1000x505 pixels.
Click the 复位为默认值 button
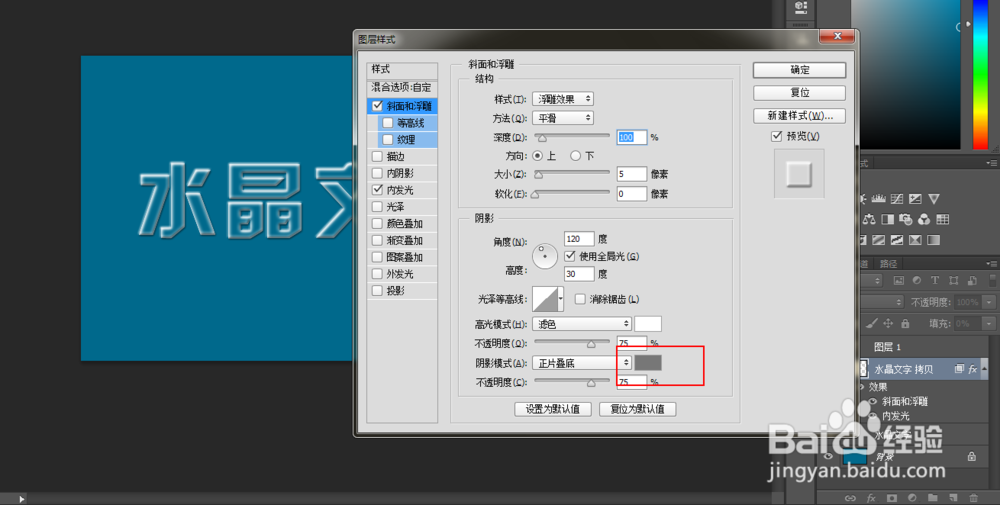coord(638,409)
